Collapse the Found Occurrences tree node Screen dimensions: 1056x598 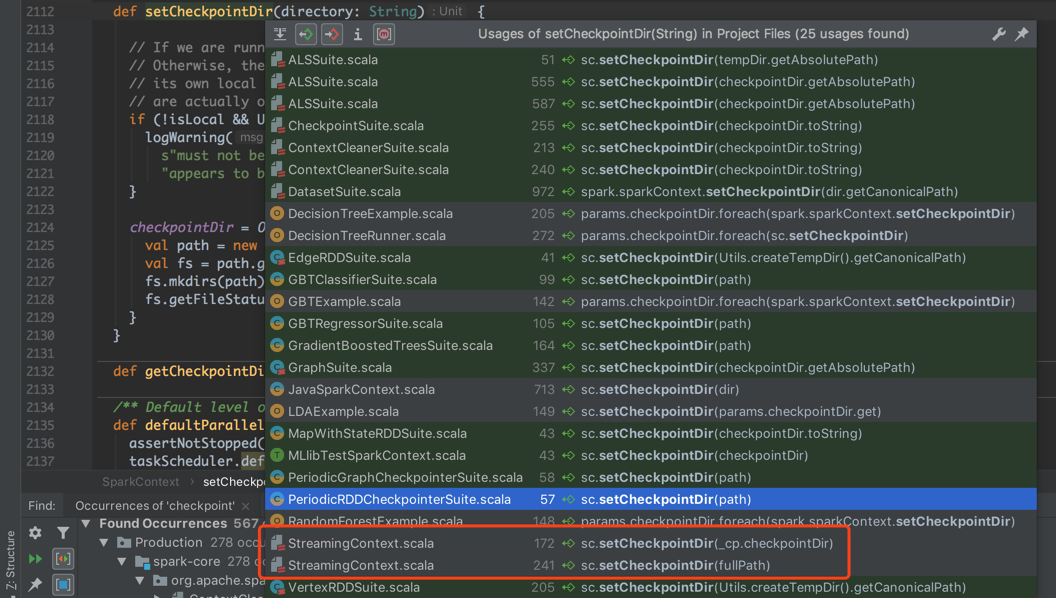[x=86, y=523]
